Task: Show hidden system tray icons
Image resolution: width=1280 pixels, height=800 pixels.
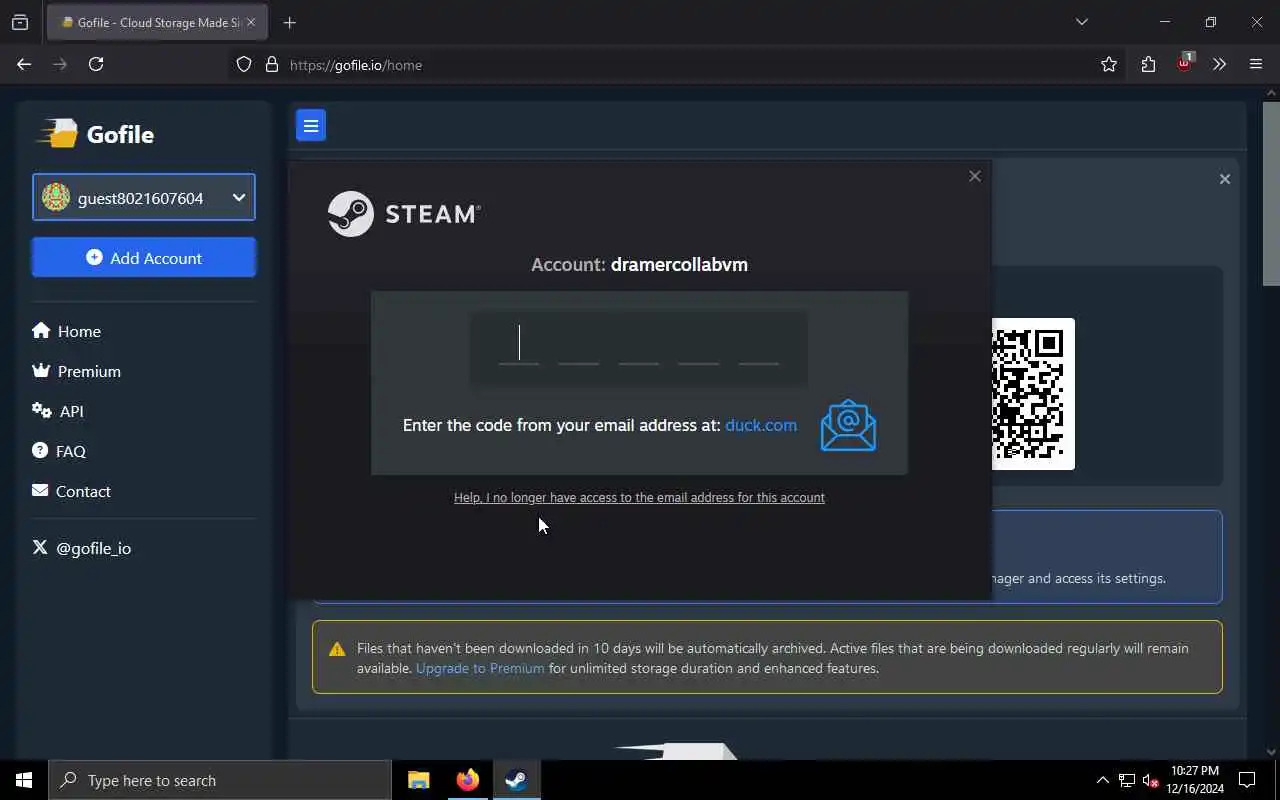Action: (x=1102, y=780)
